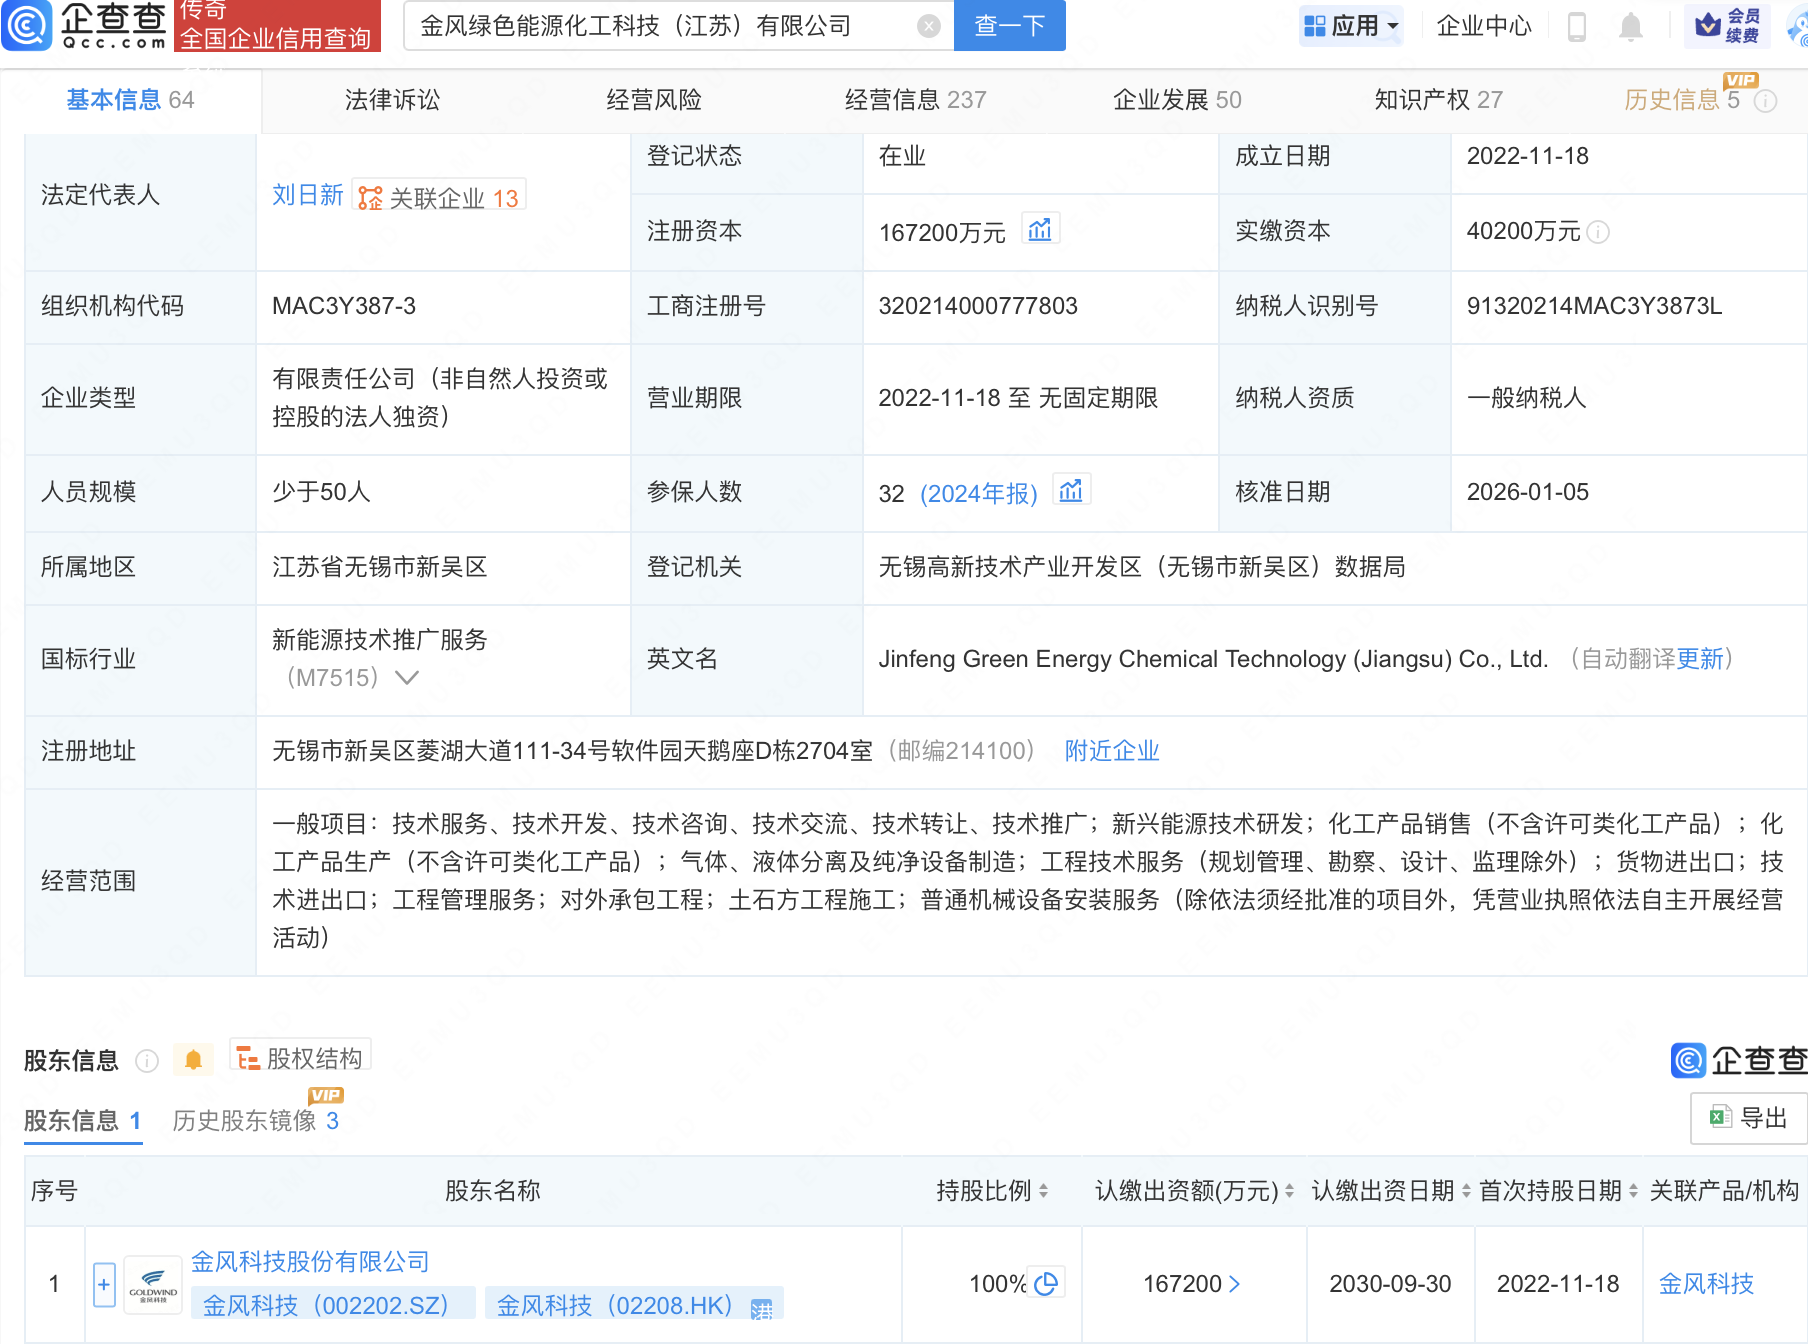Open notifications bell in the header
Viewport: 1808px width, 1344px height.
click(x=1631, y=26)
